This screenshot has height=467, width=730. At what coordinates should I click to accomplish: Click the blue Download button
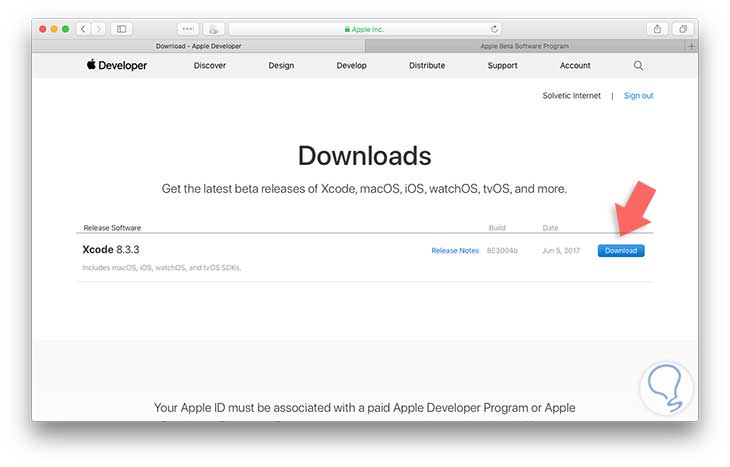click(x=621, y=250)
